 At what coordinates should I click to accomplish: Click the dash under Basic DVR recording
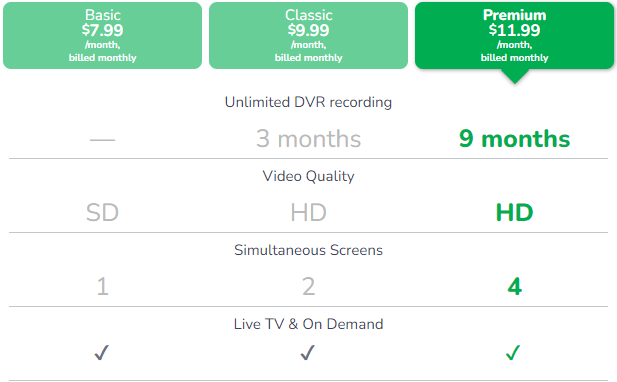tap(102, 140)
